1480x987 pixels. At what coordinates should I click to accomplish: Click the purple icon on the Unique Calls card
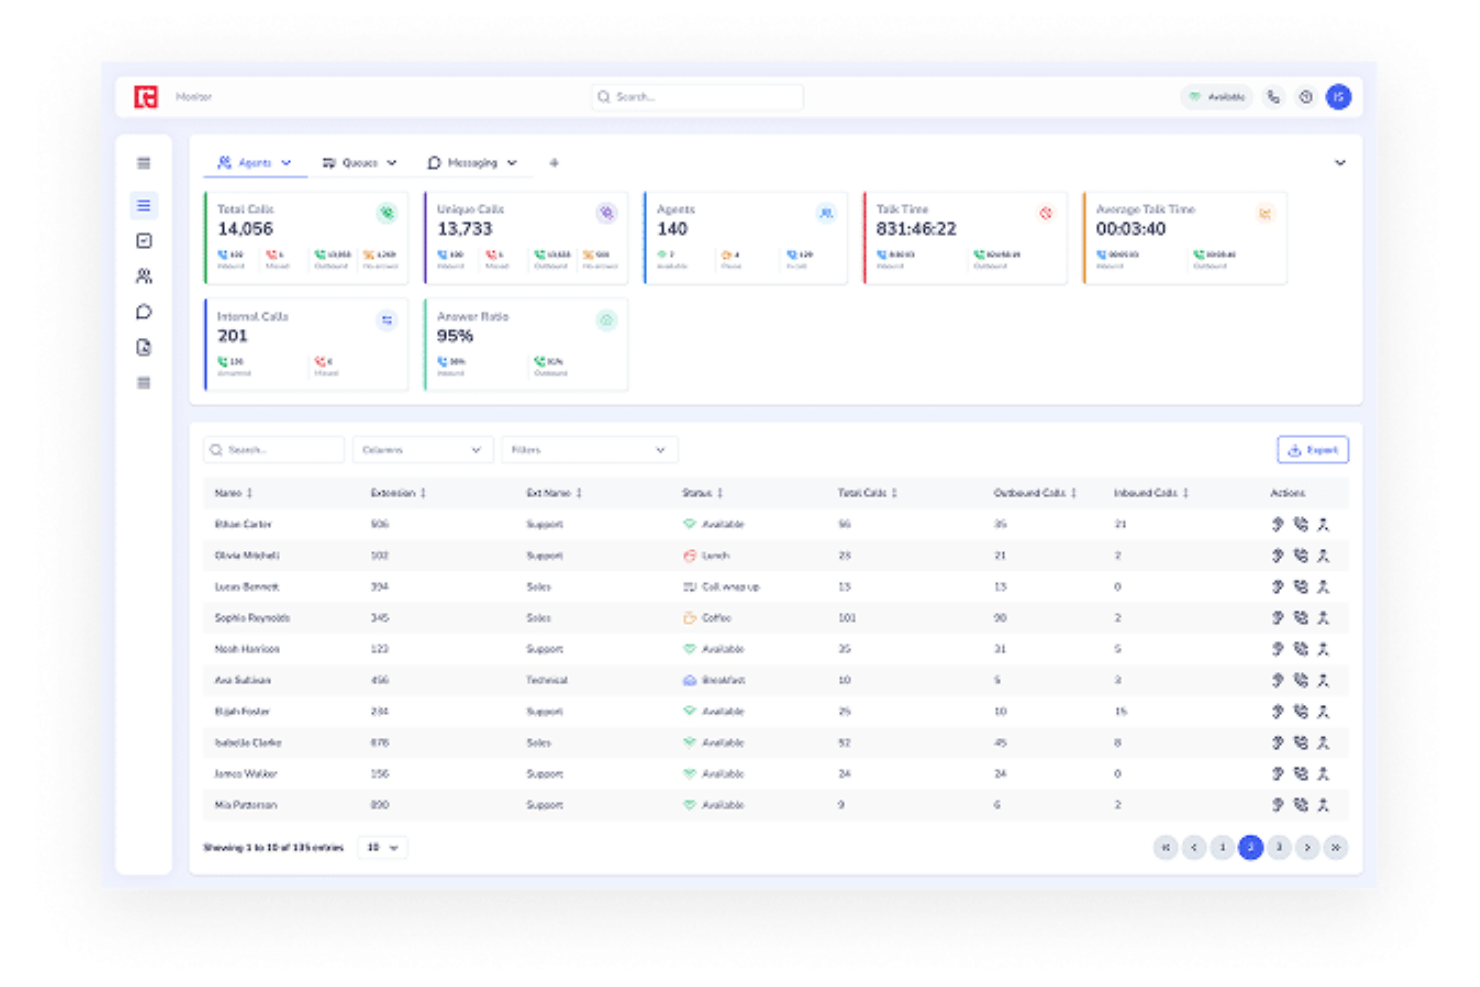coord(606,213)
